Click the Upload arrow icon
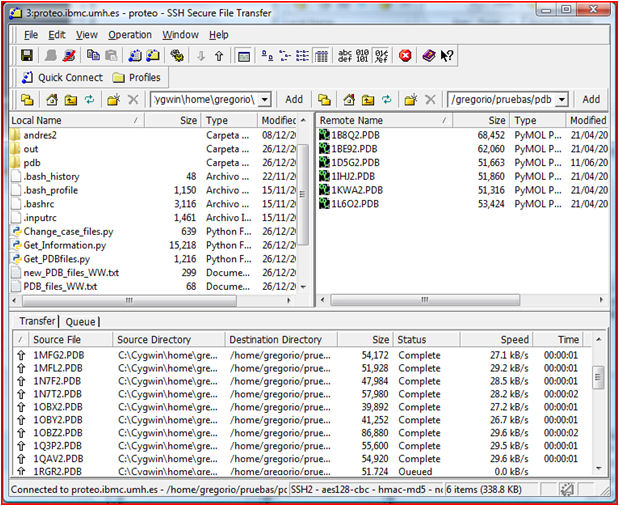619x506 pixels. [219, 56]
